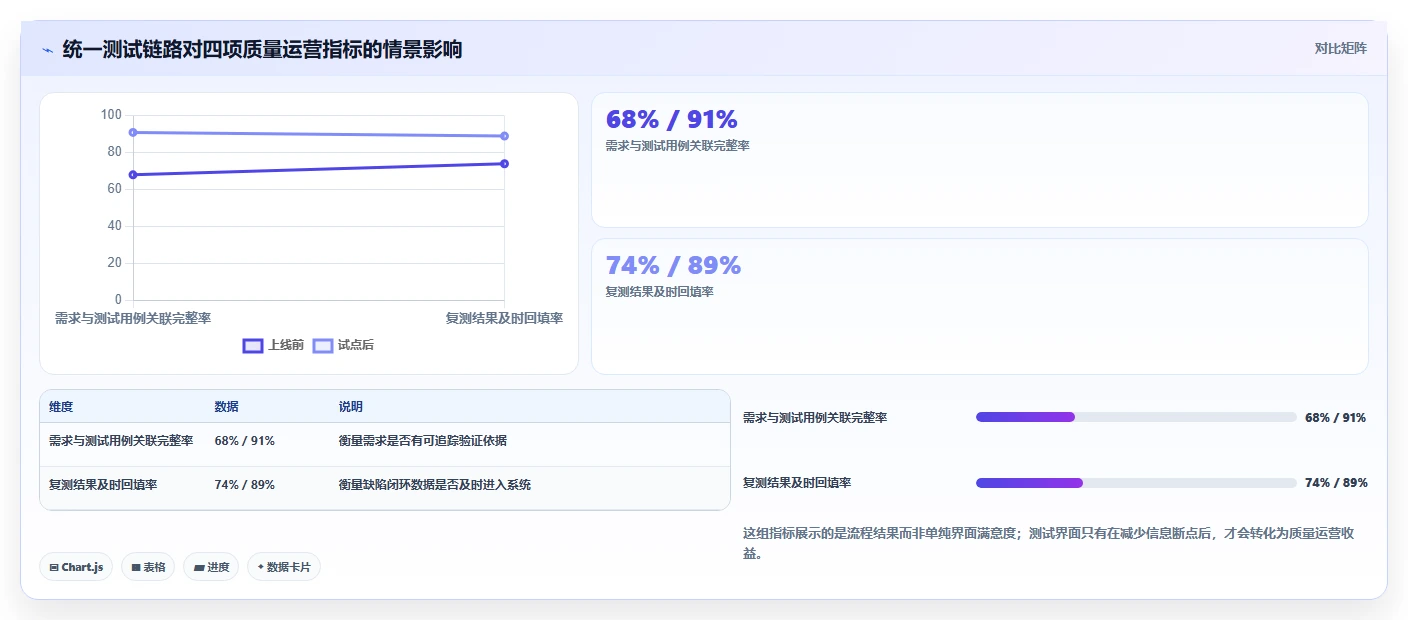Click the 表格 tag pill
Image resolution: width=1408 pixels, height=620 pixels.
tap(148, 567)
